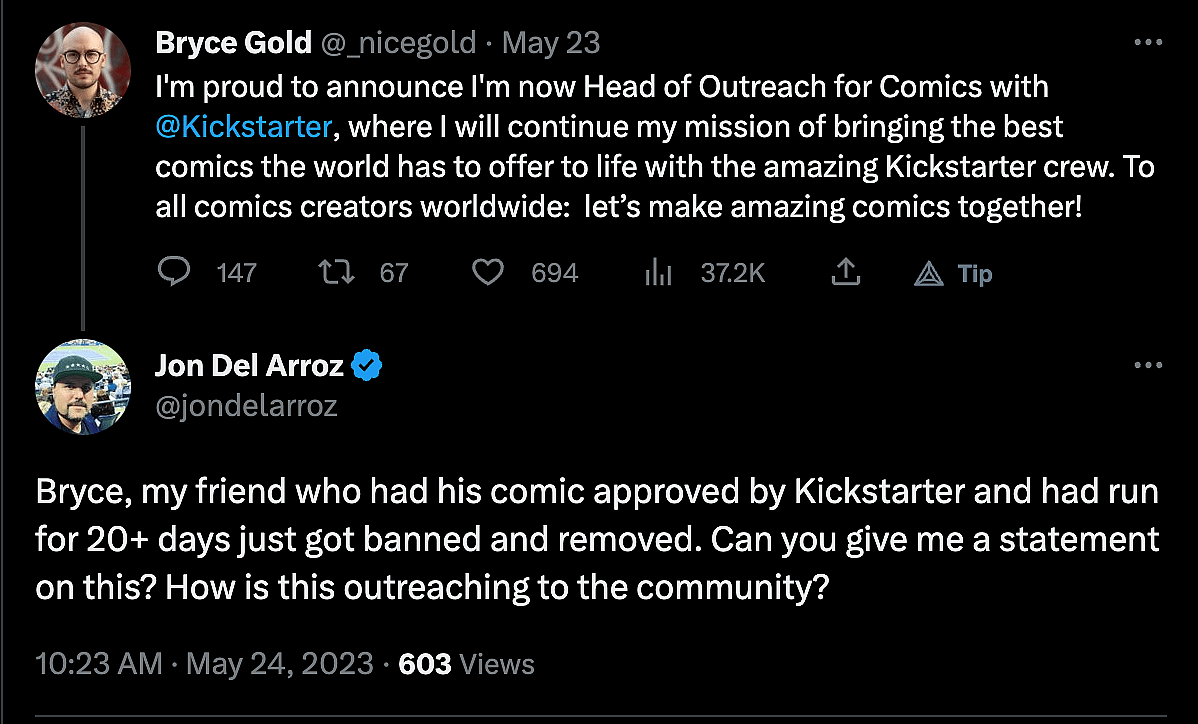1198x724 pixels.
Task: Like Bryce Gold's tweet with the heart icon
Action: coord(488,272)
